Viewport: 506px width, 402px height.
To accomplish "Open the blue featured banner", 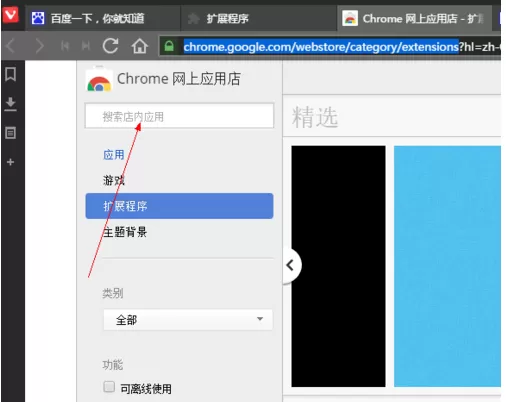I will click(x=447, y=266).
